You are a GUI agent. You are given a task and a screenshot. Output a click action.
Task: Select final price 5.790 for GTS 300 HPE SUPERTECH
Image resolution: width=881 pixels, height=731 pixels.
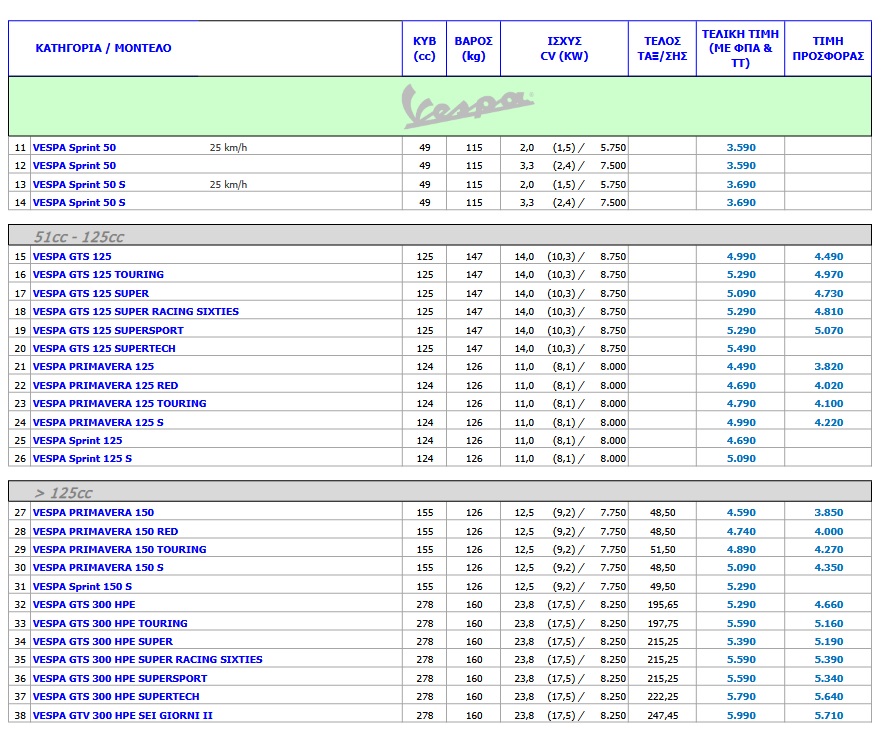[741, 697]
